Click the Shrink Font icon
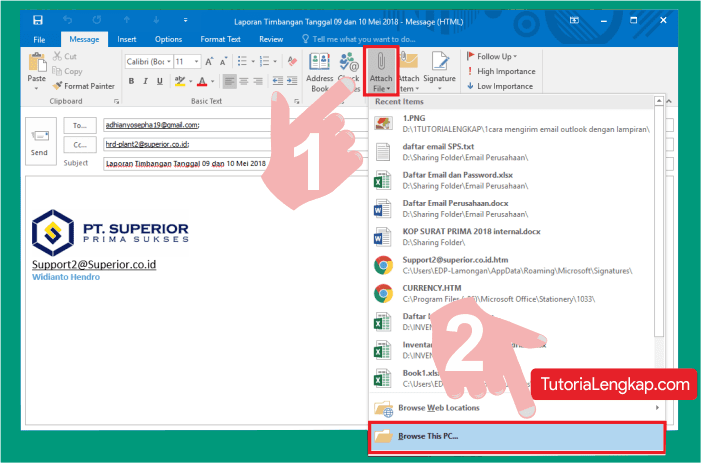This screenshot has width=701, height=463. click(x=224, y=61)
